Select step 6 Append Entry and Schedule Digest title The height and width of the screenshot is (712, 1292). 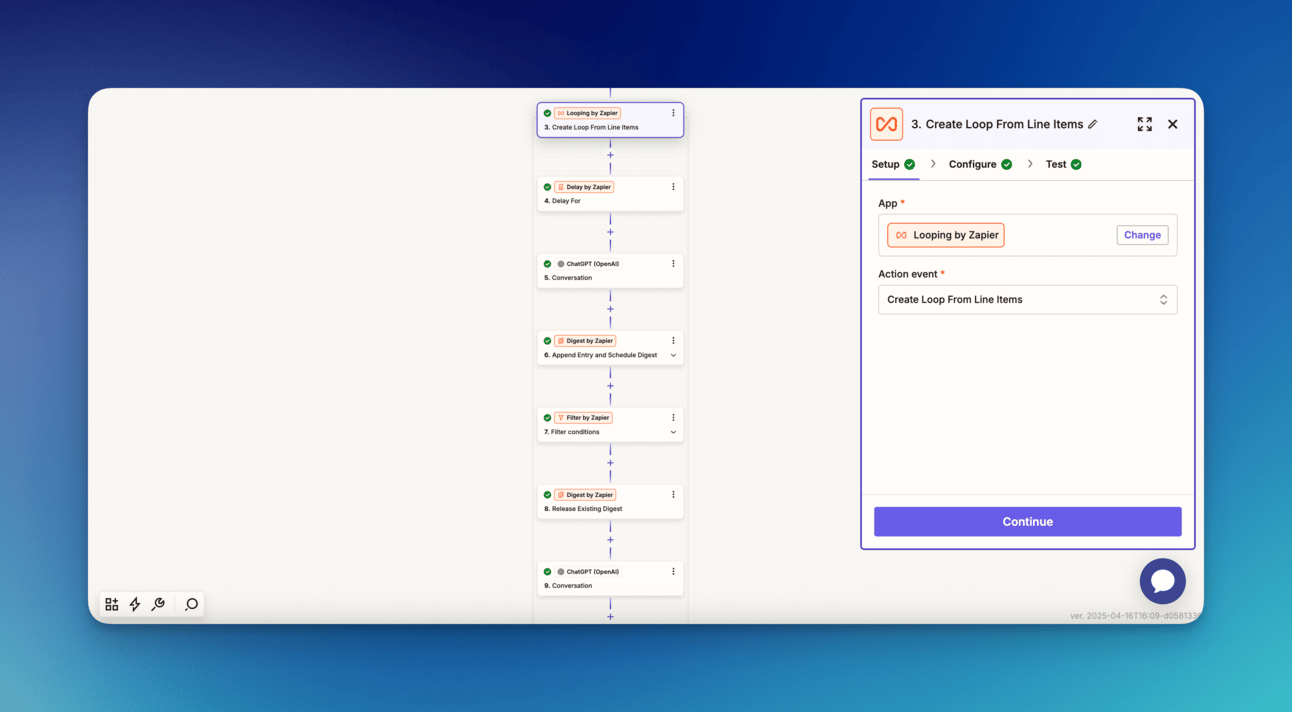(600, 355)
